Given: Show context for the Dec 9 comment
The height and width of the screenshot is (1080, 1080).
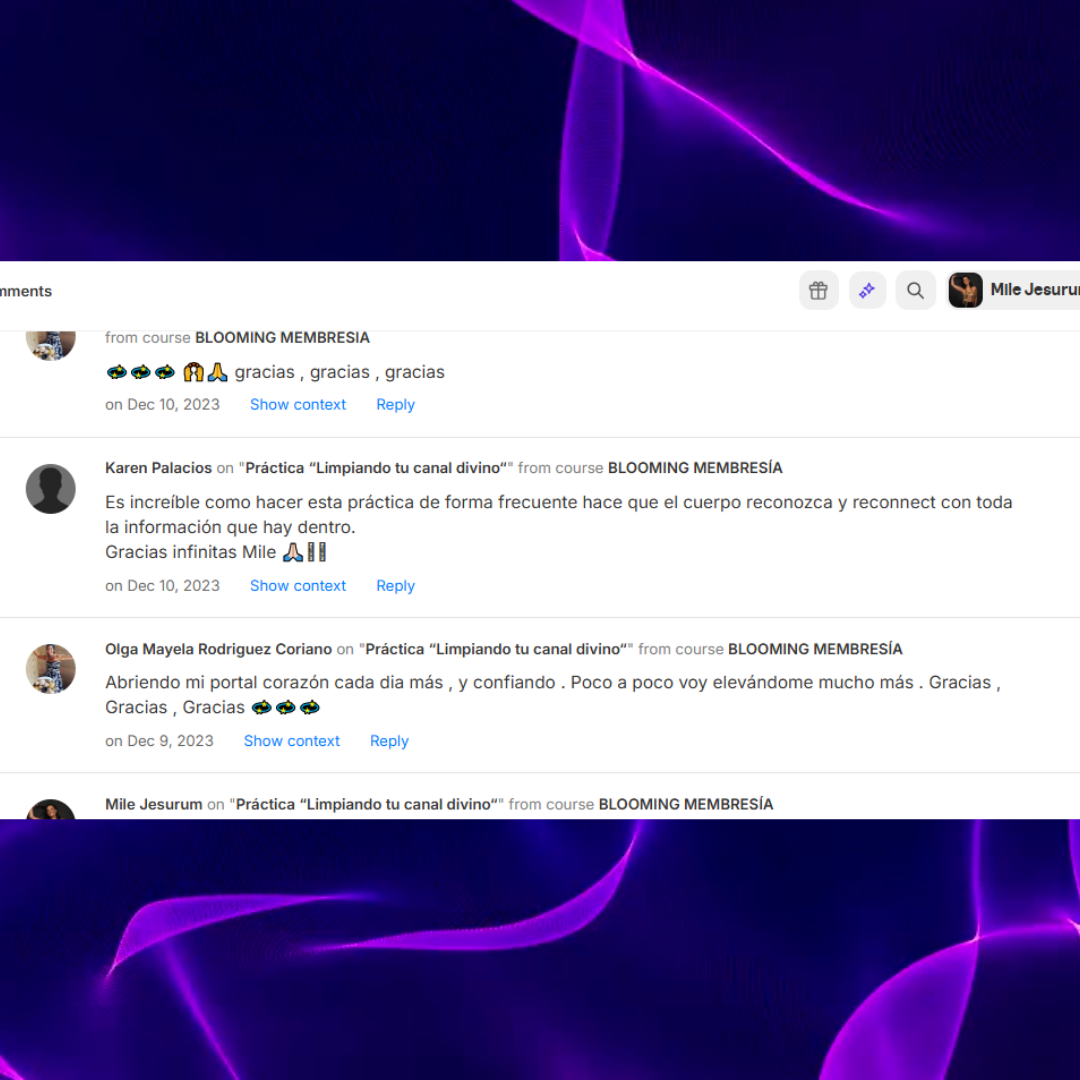Looking at the screenshot, I should [x=291, y=741].
